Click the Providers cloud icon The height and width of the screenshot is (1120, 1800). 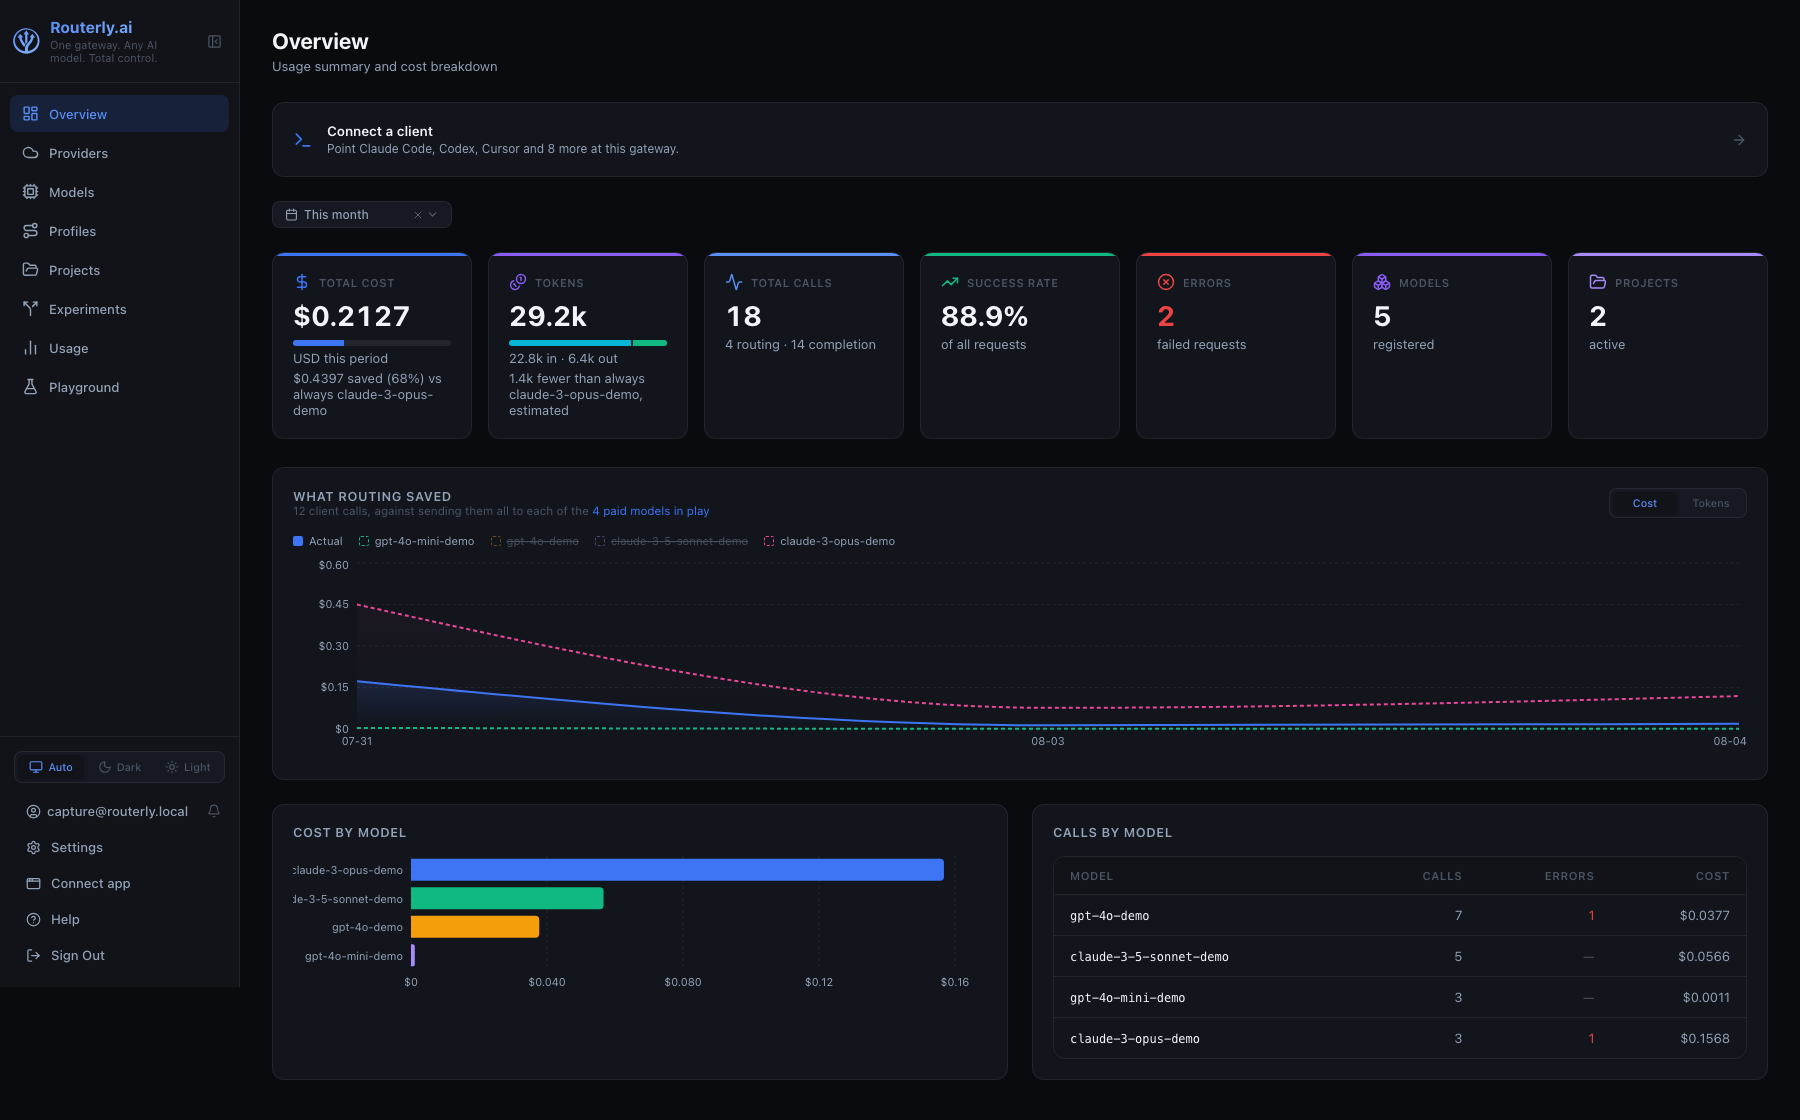point(31,153)
